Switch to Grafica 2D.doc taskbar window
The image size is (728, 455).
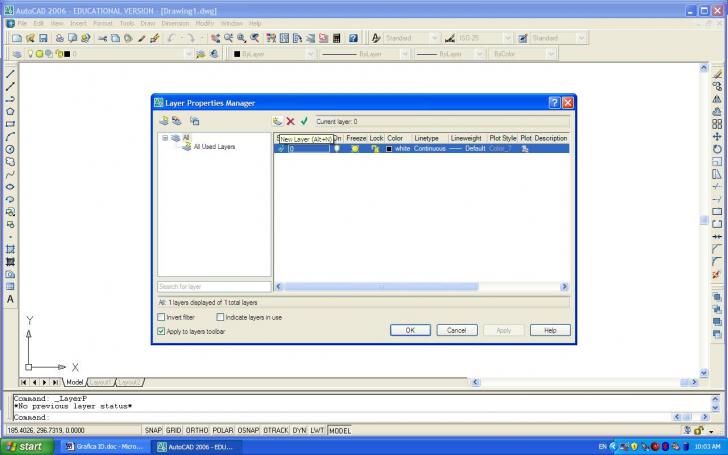(105, 447)
